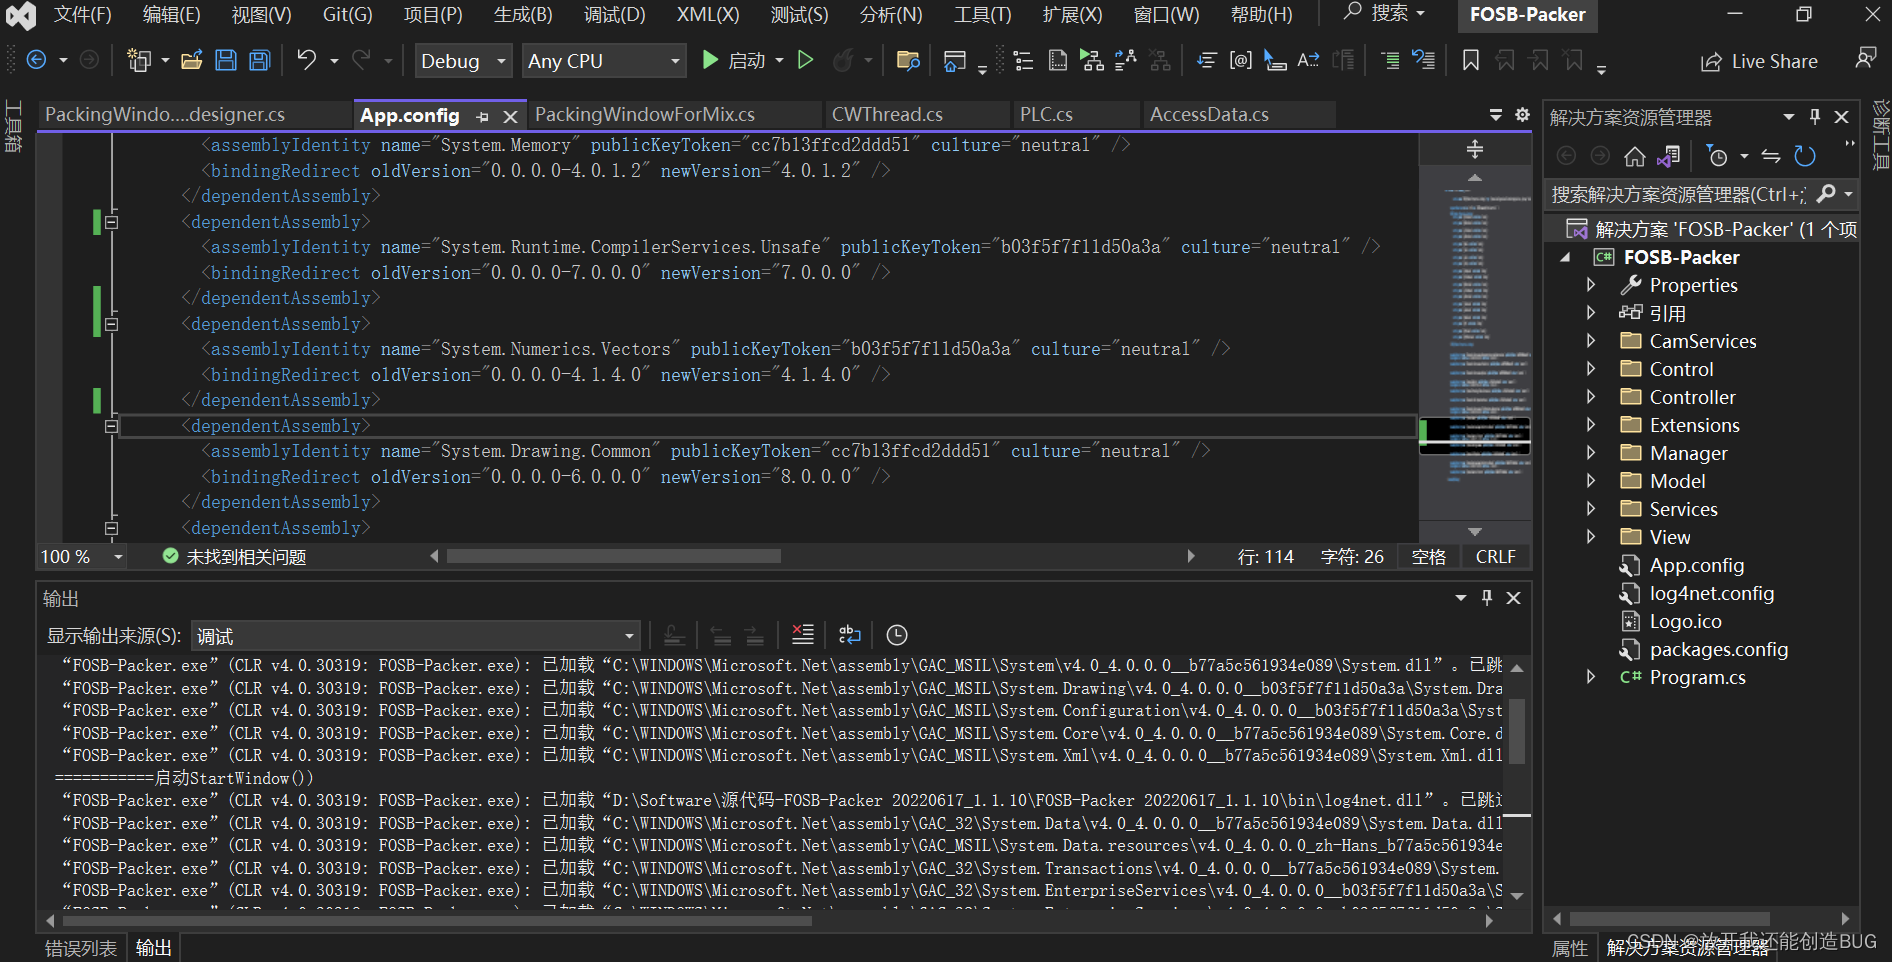The width and height of the screenshot is (1892, 962).
Task: Open the 调试(D) menu
Action: click(614, 14)
